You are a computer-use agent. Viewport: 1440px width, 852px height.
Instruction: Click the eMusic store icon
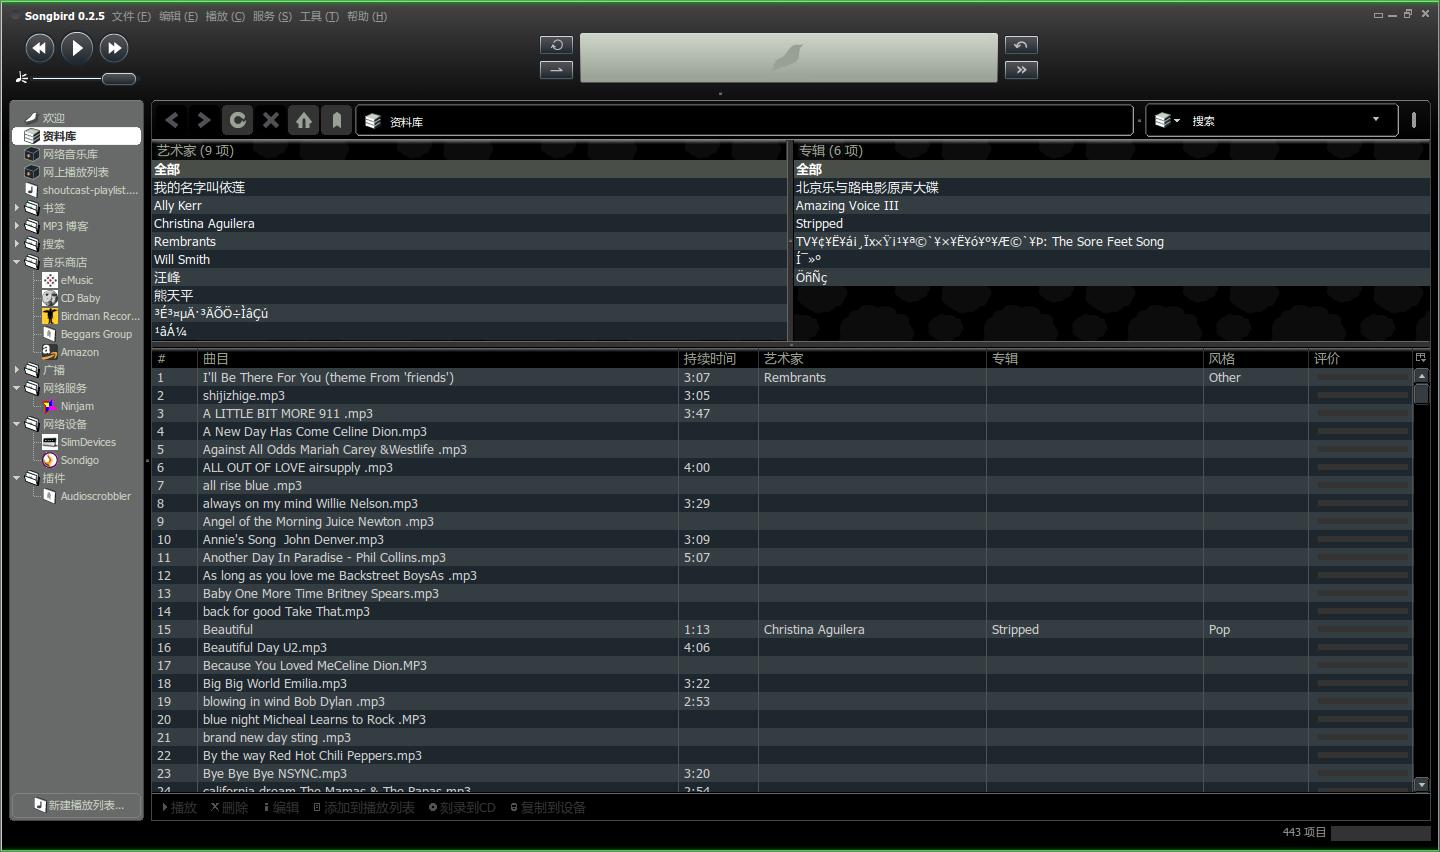(x=49, y=280)
